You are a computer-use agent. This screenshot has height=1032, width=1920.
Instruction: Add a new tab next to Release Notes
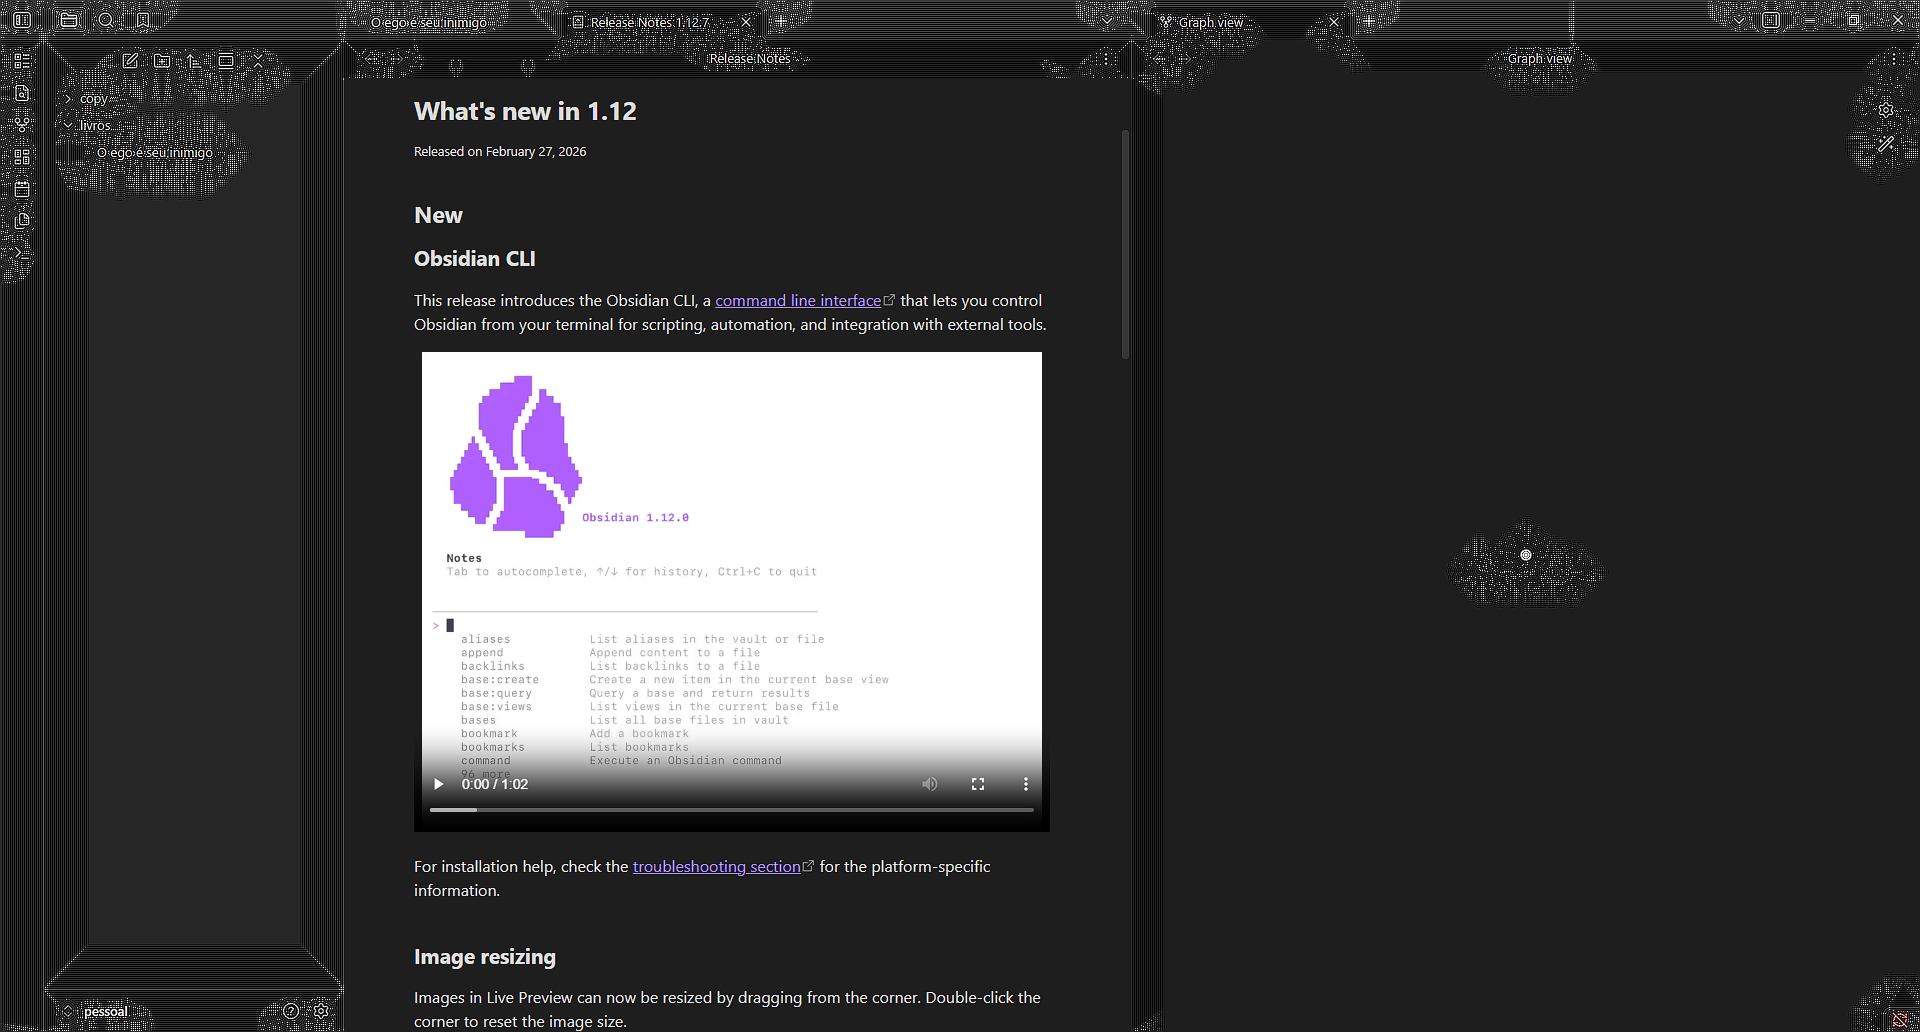click(781, 21)
